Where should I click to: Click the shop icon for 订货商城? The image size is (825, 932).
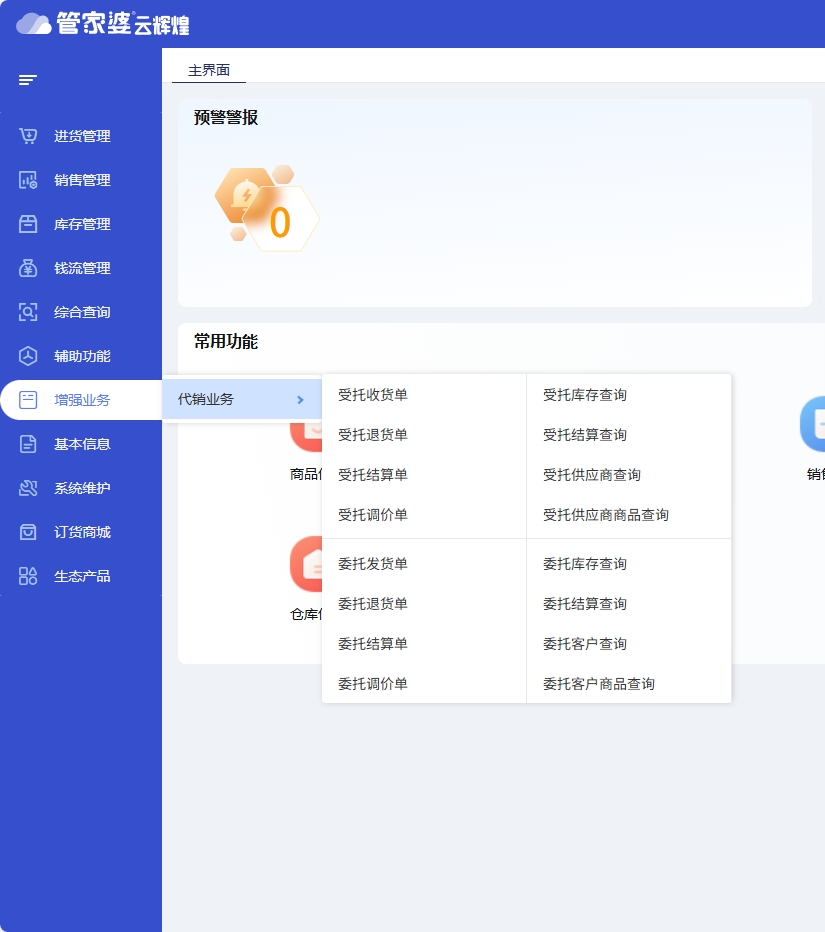pyautogui.click(x=28, y=532)
